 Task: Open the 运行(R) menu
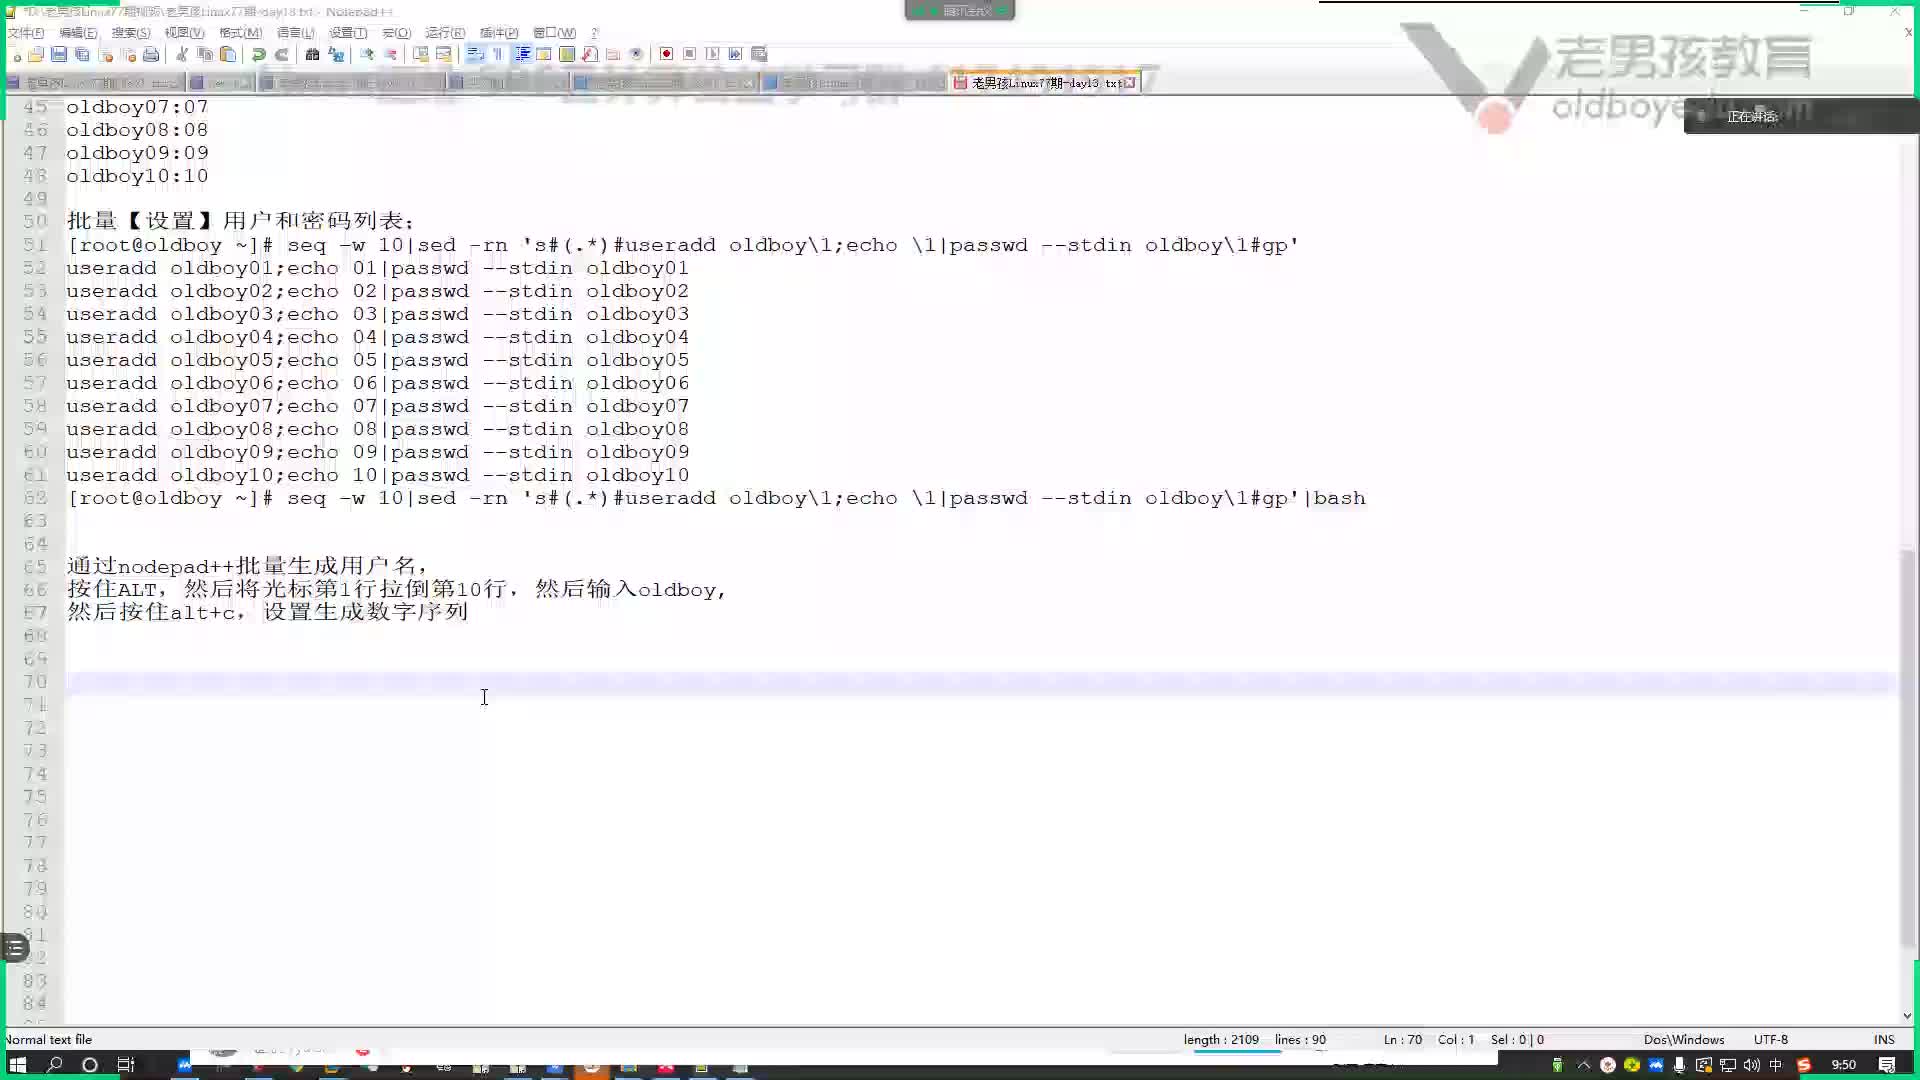point(445,33)
